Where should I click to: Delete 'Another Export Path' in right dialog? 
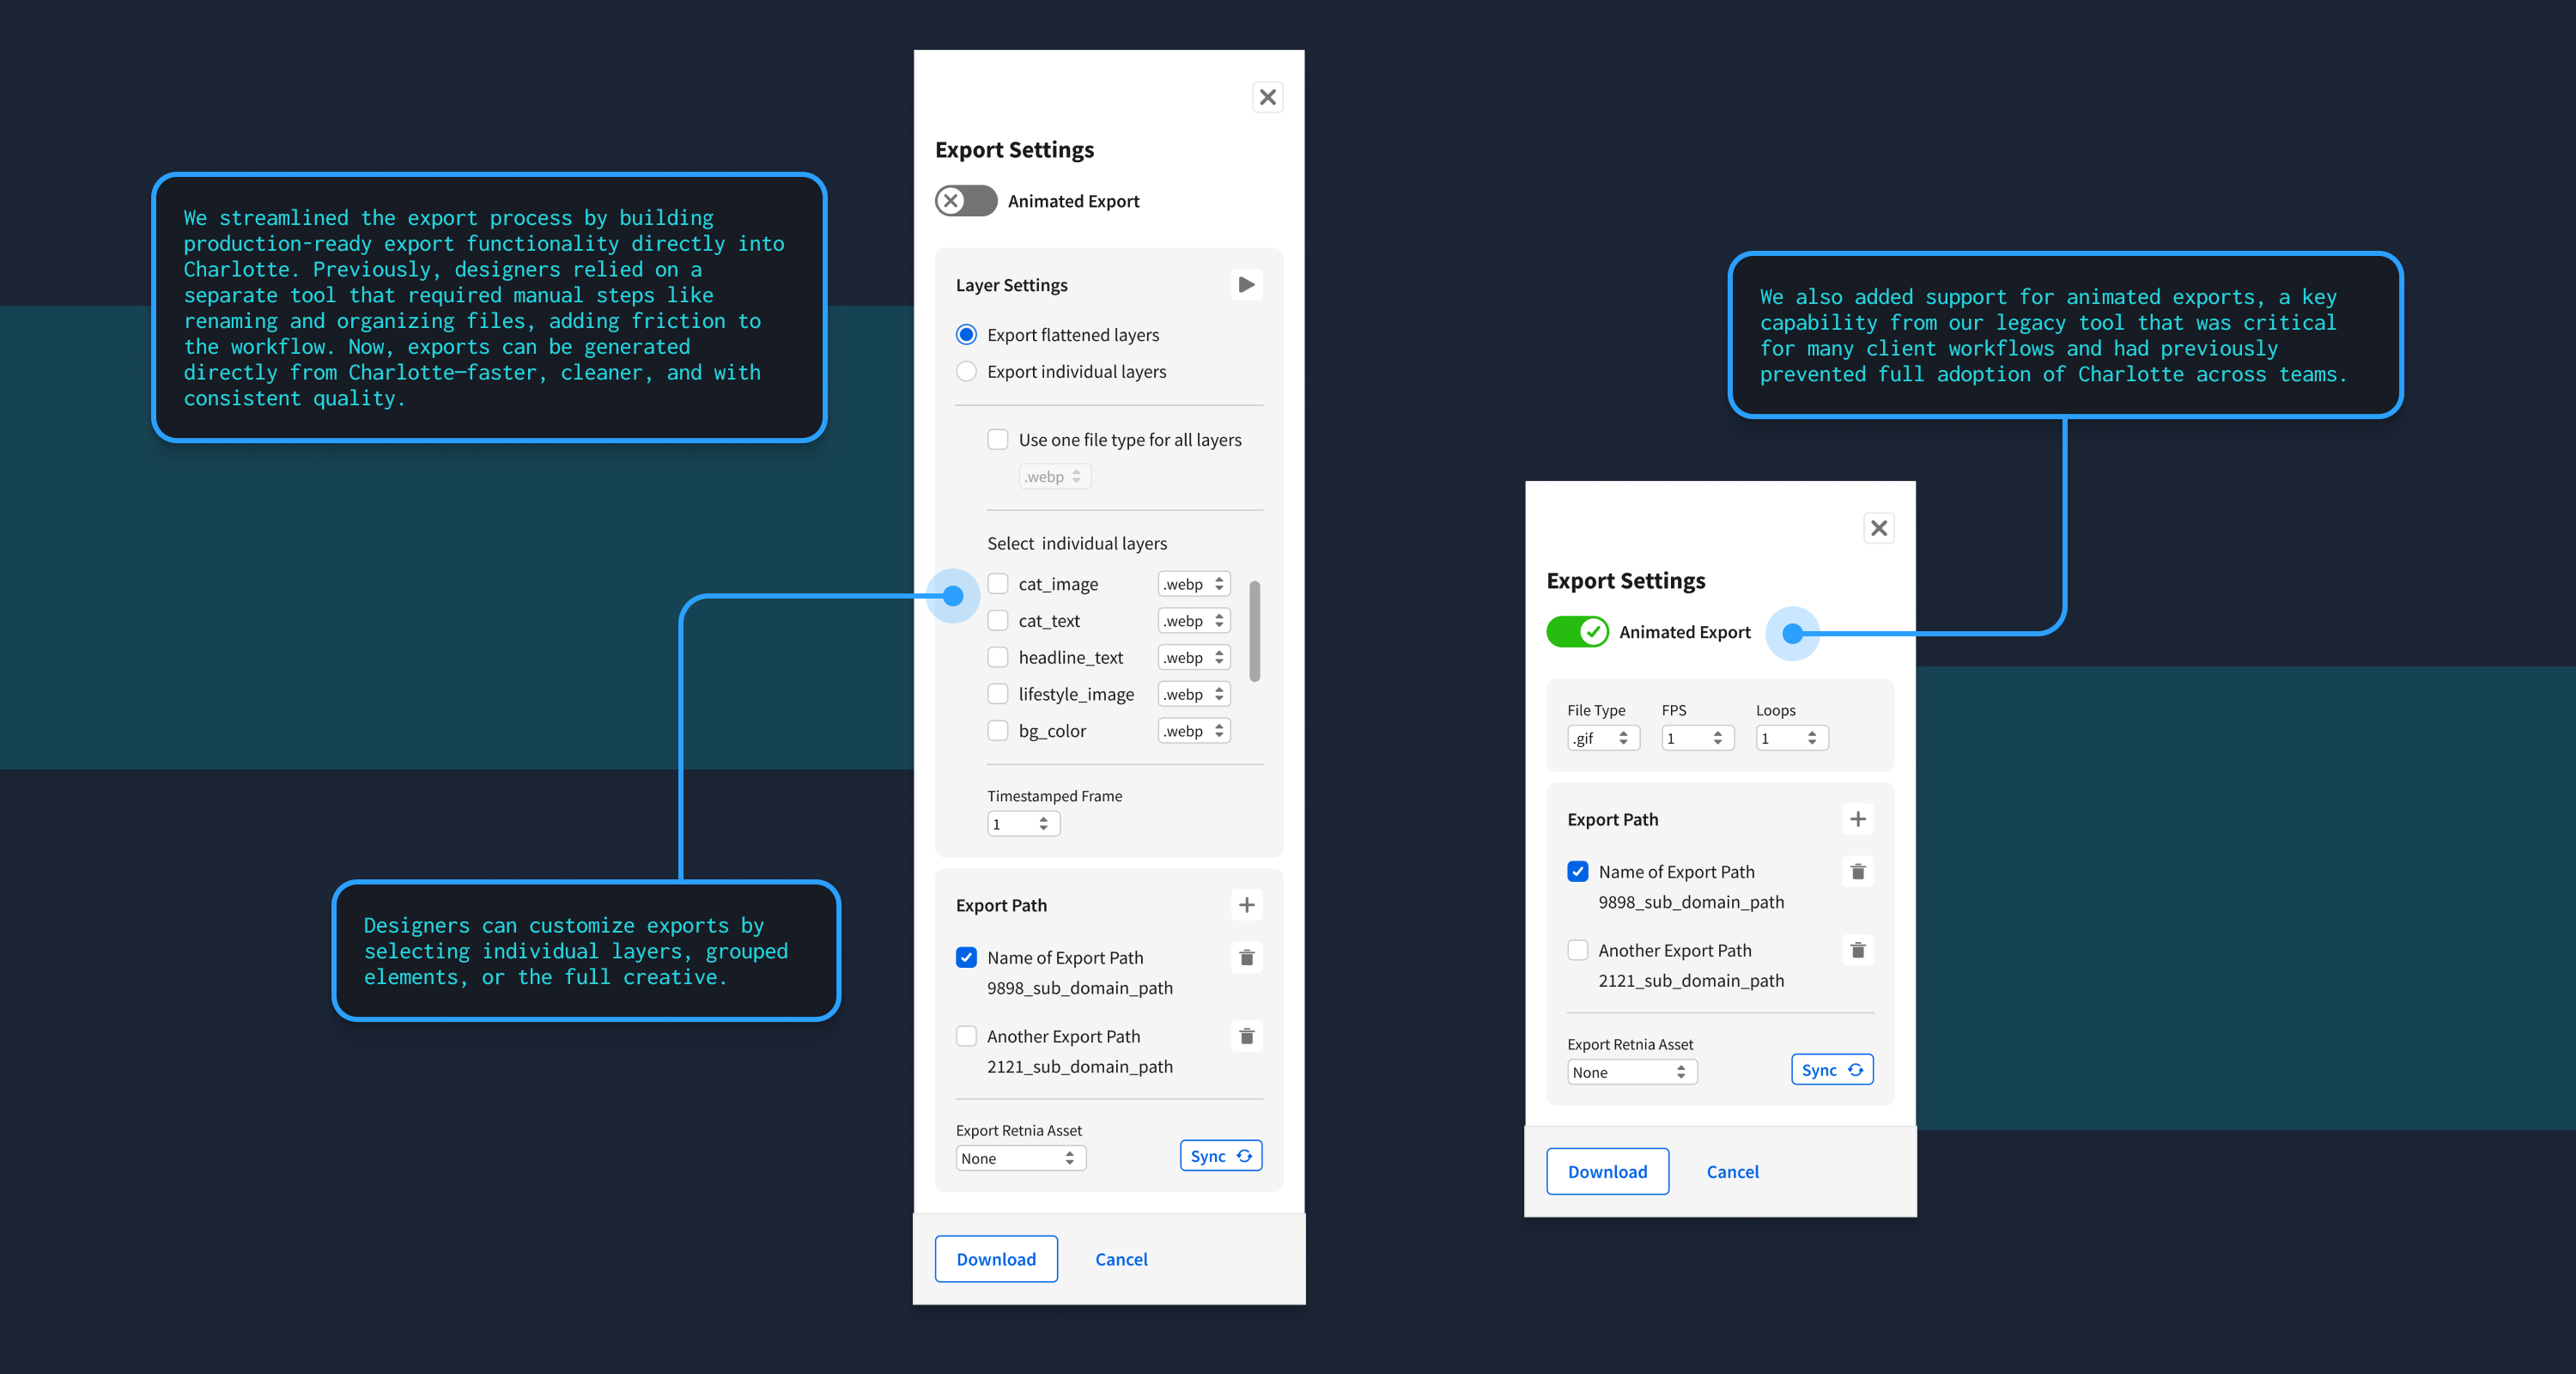pyautogui.click(x=1857, y=950)
